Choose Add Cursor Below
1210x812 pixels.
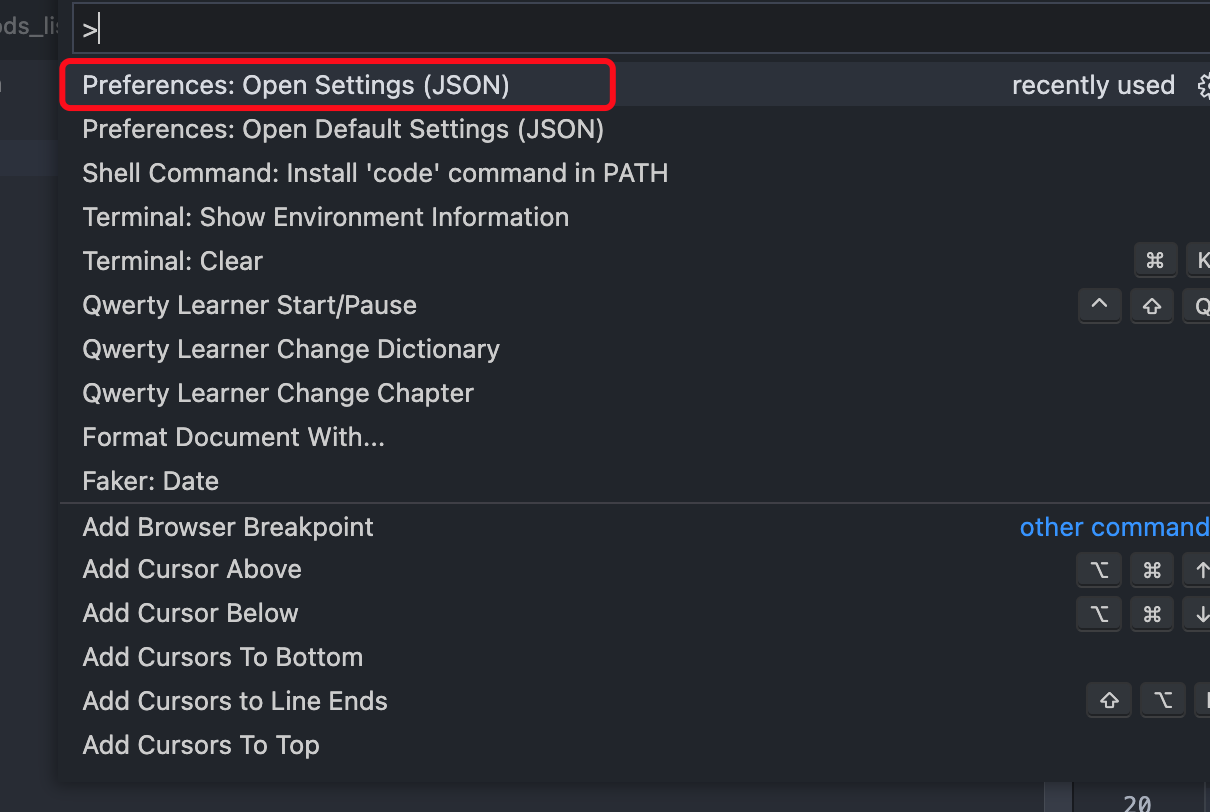click(635, 613)
